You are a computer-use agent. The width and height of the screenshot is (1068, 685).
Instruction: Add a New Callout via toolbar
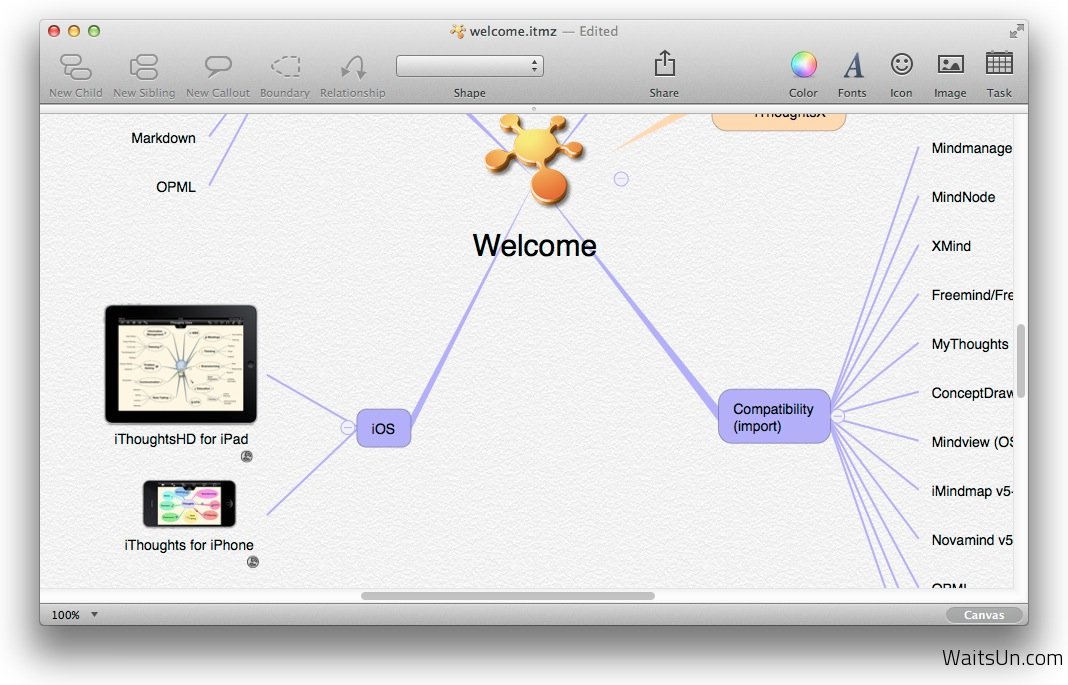tap(218, 67)
